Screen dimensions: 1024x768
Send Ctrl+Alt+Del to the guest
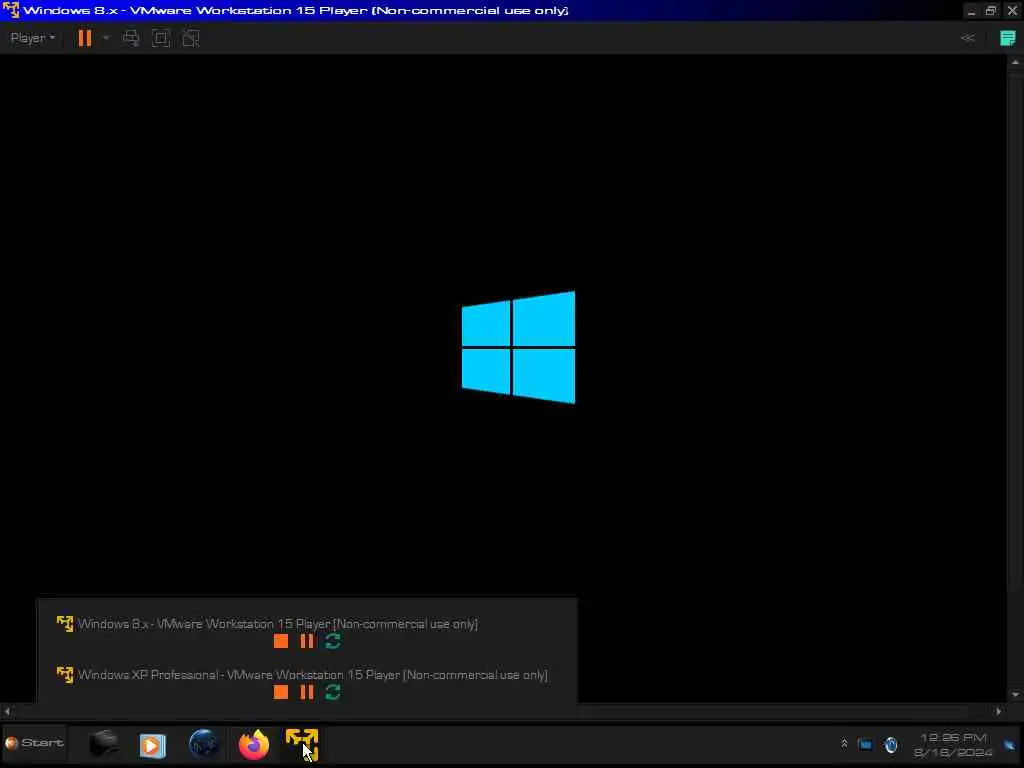(x=131, y=38)
